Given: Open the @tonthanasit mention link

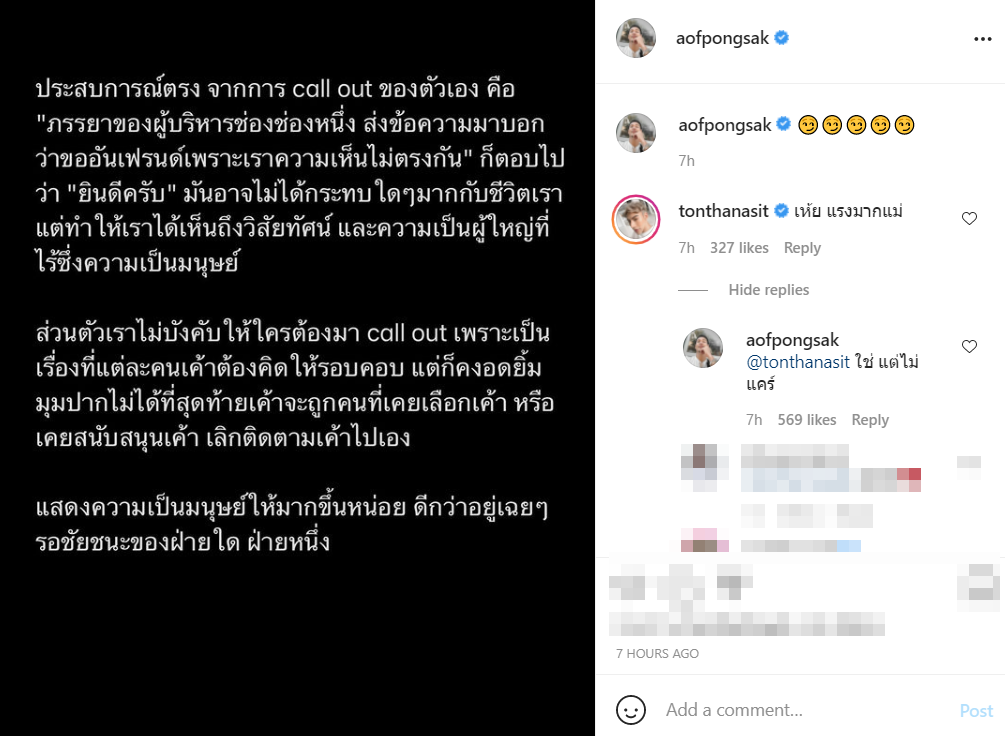Looking at the screenshot, I should (x=798, y=362).
